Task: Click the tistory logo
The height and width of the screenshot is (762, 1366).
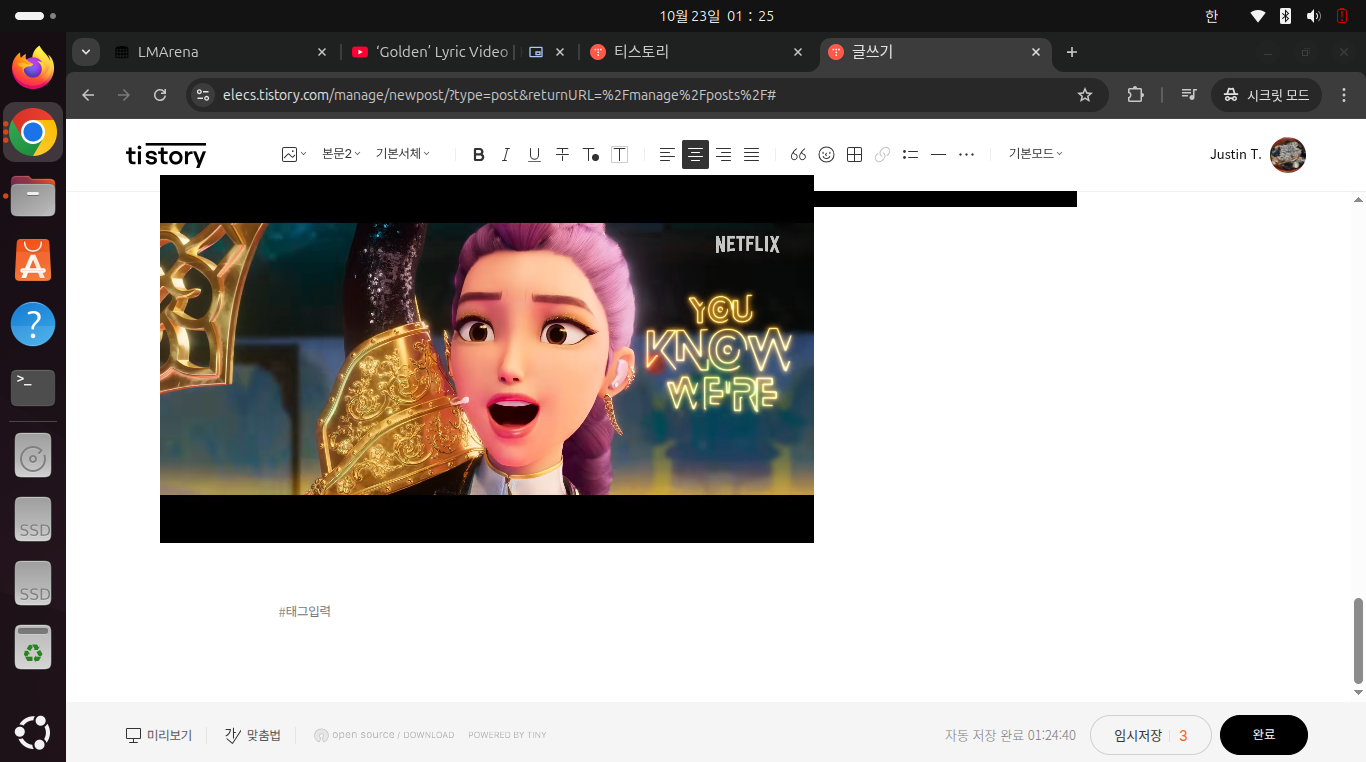Action: click(166, 155)
